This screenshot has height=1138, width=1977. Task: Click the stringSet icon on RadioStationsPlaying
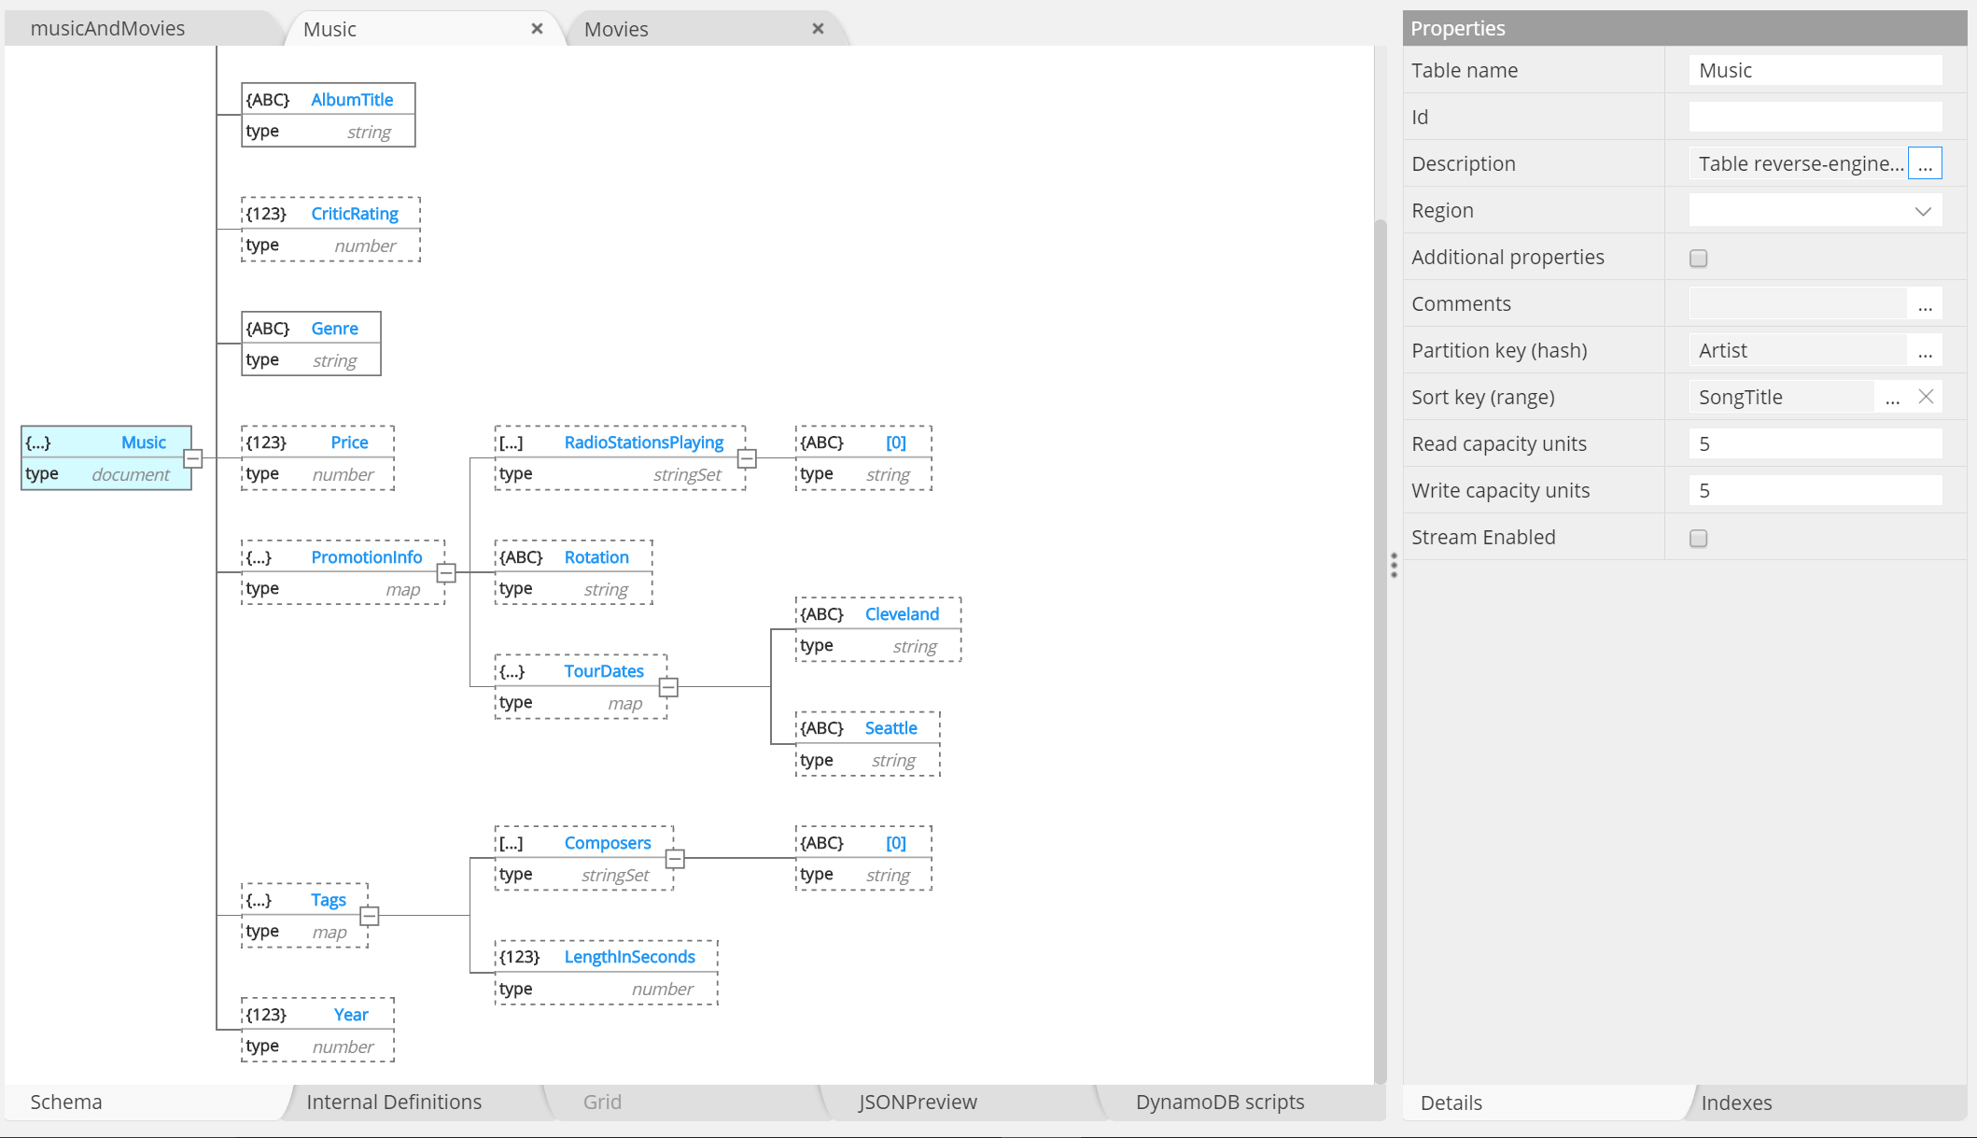pos(511,441)
